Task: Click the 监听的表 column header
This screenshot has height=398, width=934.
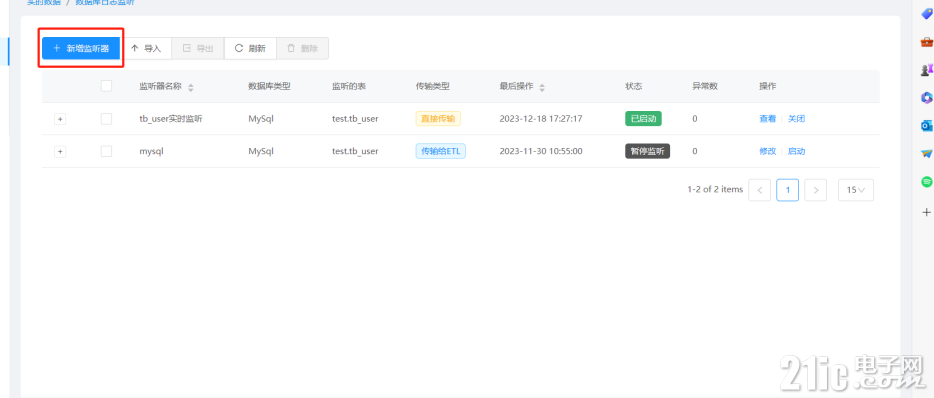Action: [349, 86]
